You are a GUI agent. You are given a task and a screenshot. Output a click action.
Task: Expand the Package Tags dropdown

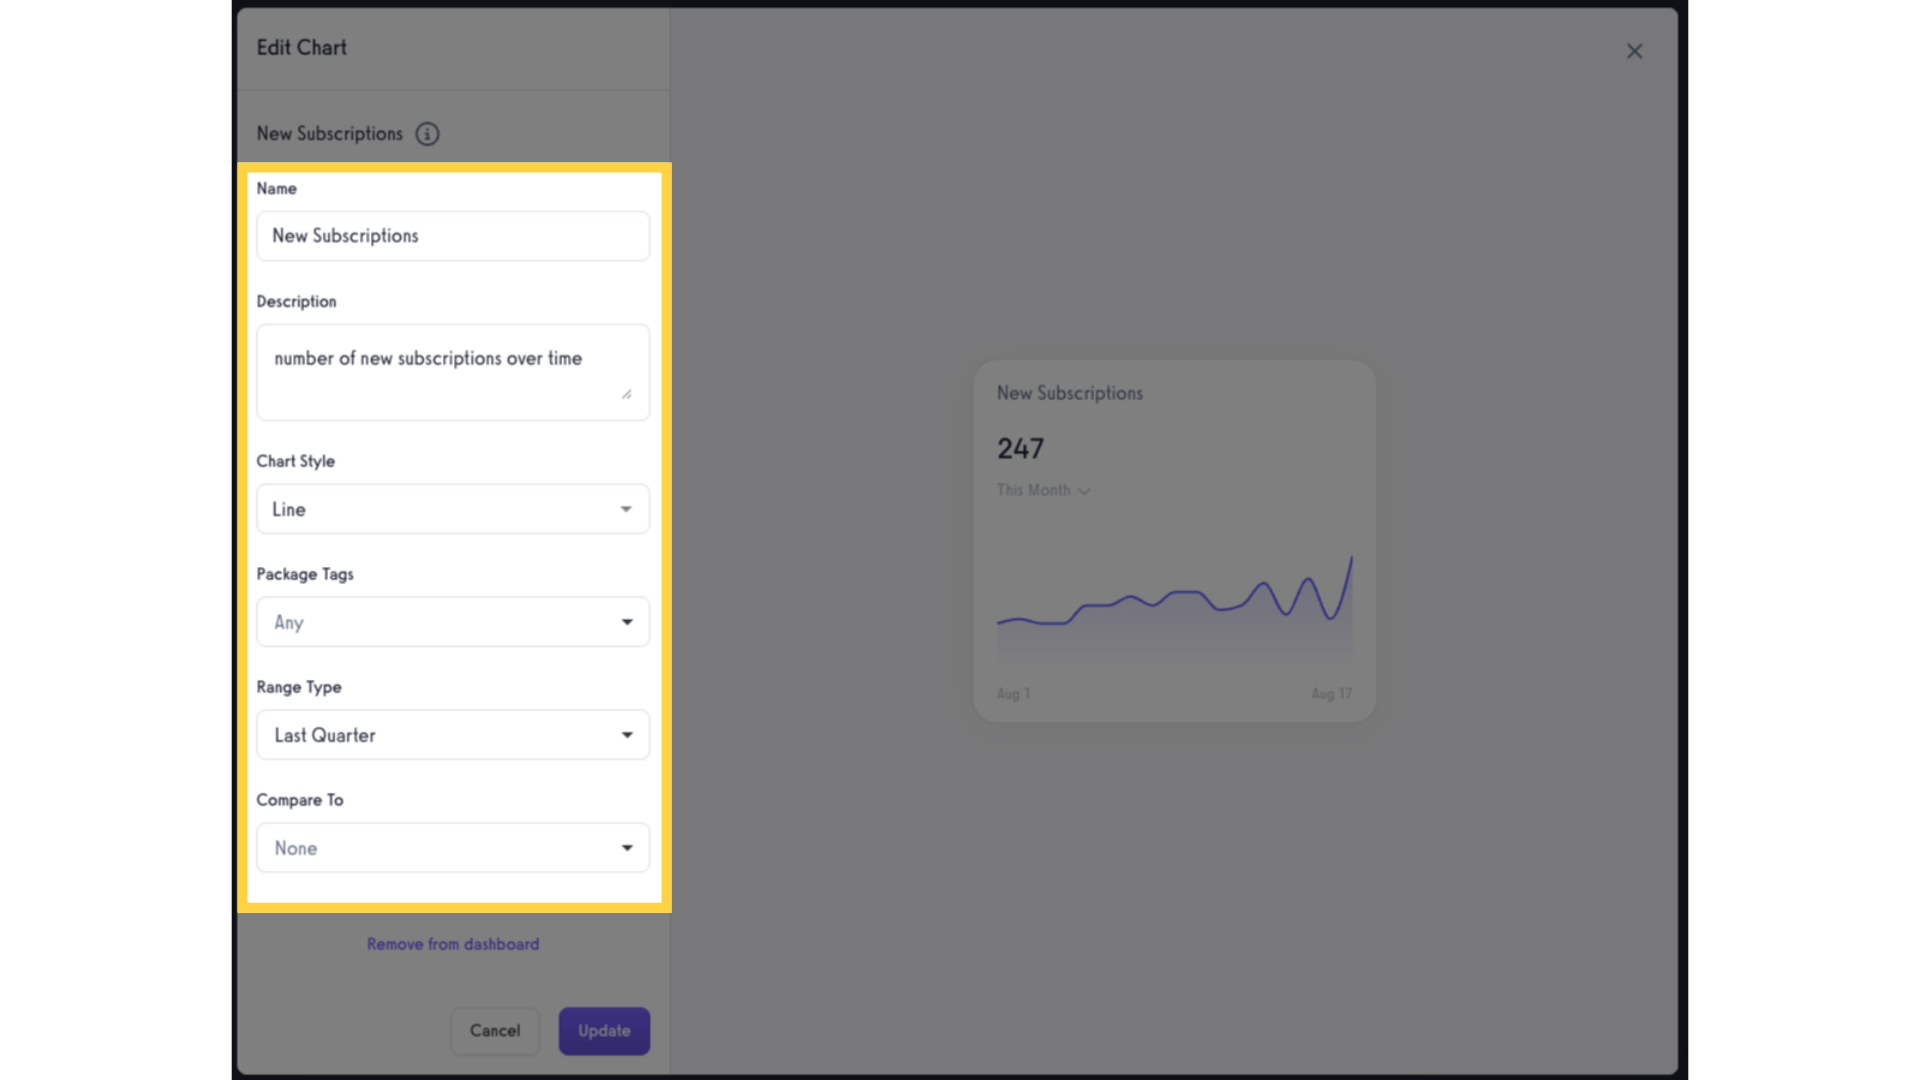click(453, 622)
